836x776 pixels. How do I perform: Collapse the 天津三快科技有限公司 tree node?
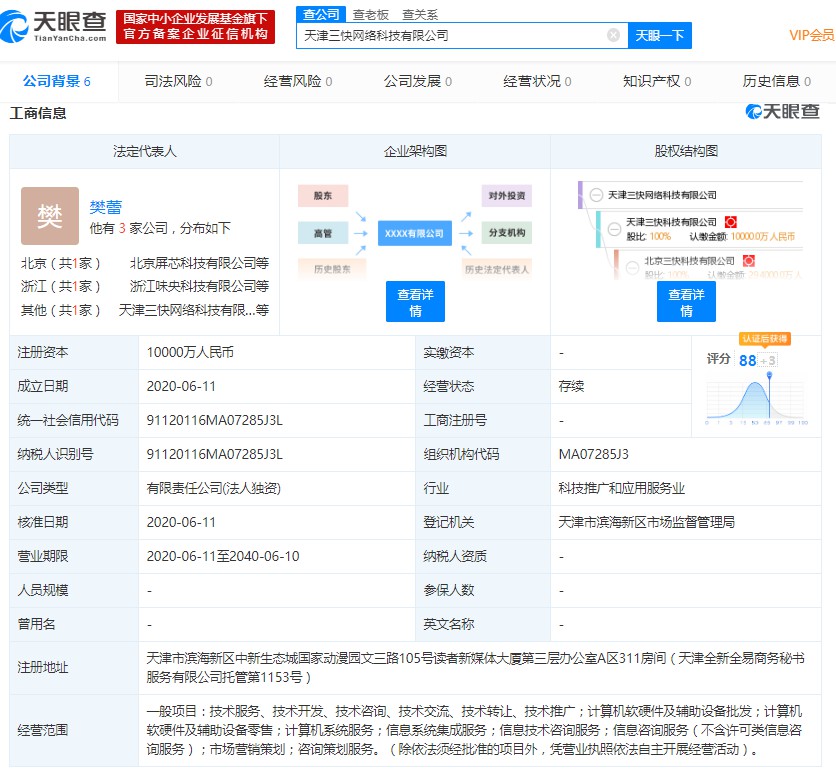(x=614, y=229)
